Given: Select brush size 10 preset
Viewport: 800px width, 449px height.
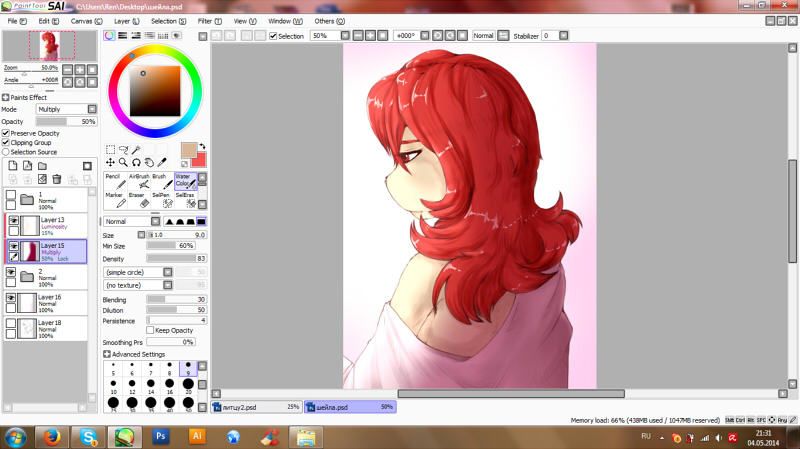Looking at the screenshot, I should point(113,386).
